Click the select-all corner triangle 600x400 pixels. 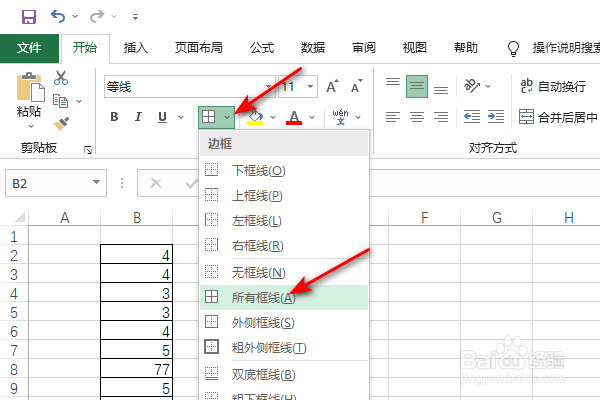[19, 217]
